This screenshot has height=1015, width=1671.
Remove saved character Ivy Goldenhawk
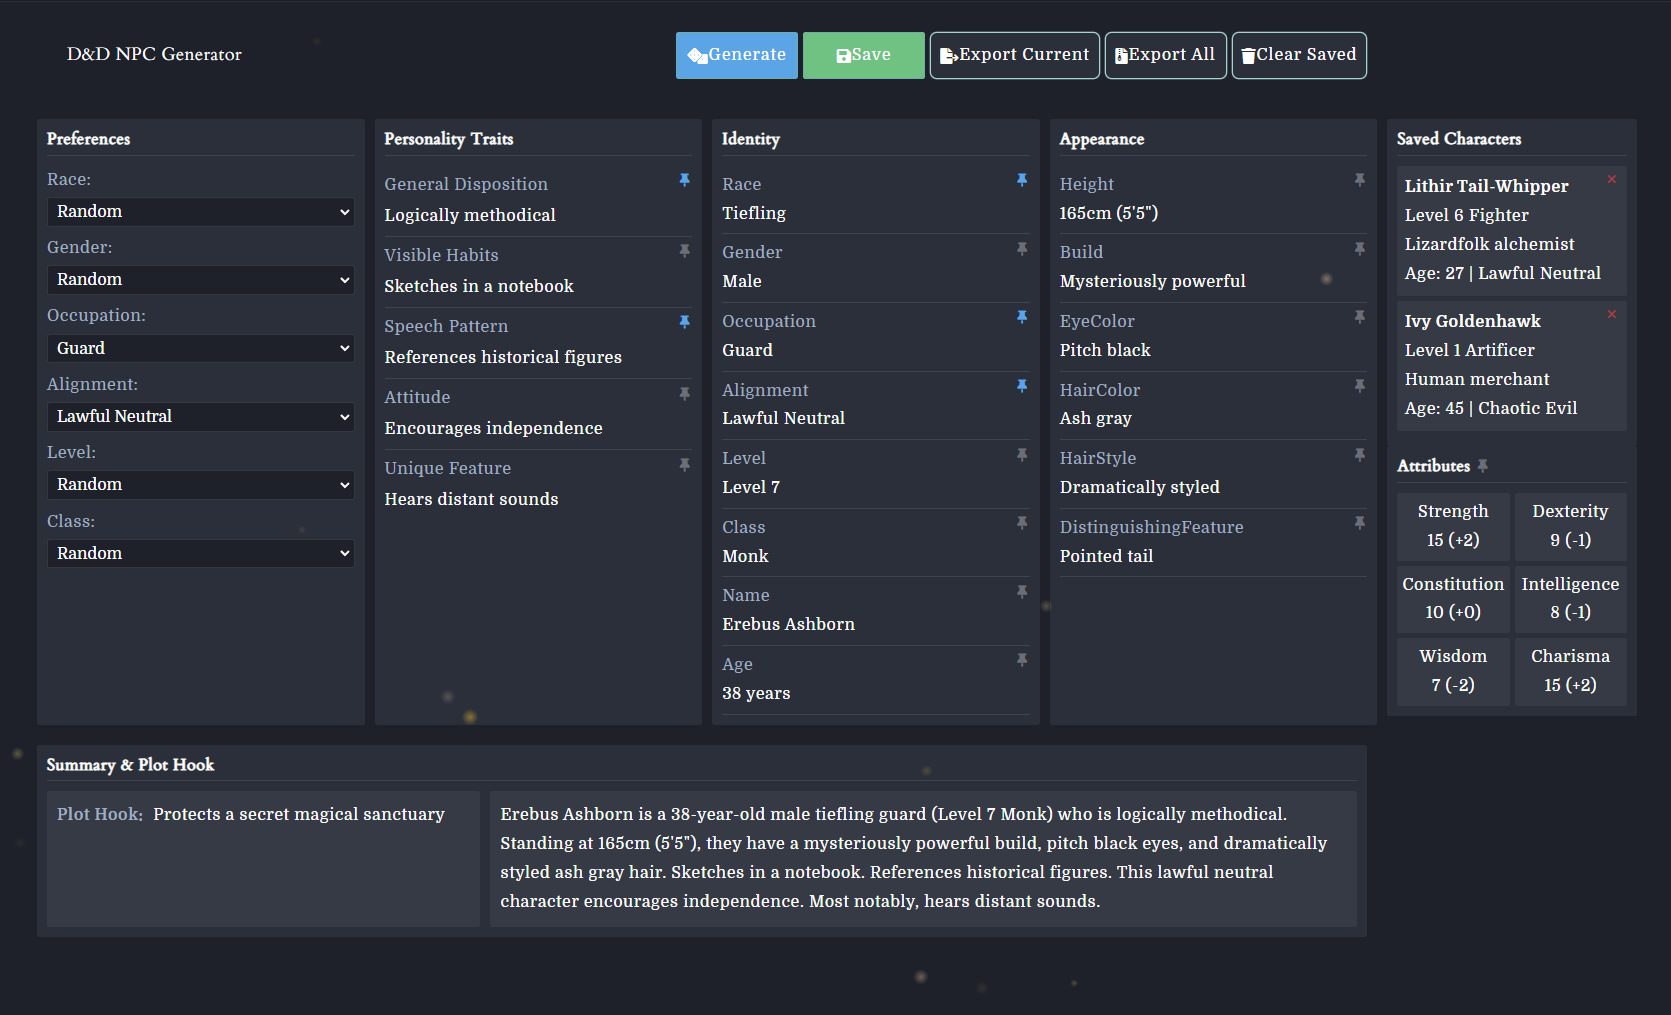click(x=1612, y=314)
